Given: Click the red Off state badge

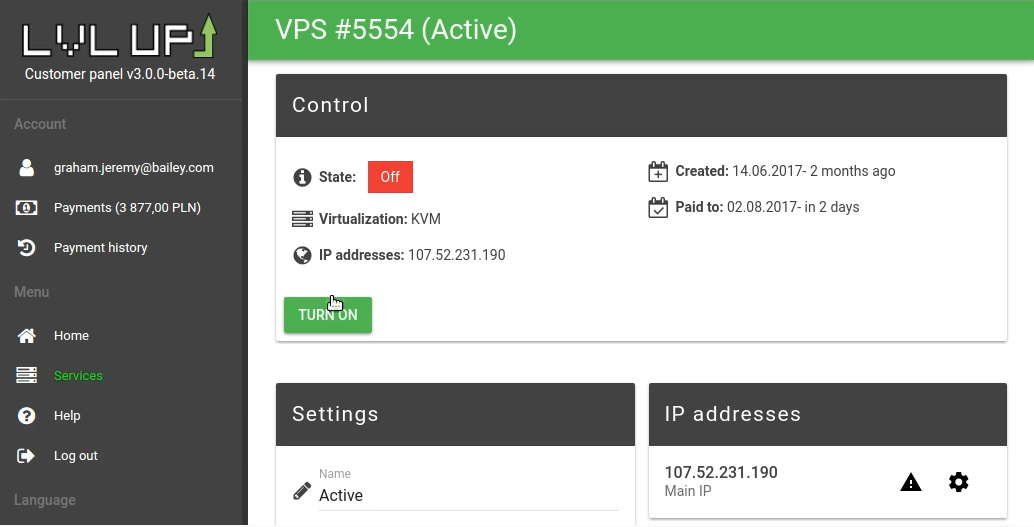Looking at the screenshot, I should [390, 177].
